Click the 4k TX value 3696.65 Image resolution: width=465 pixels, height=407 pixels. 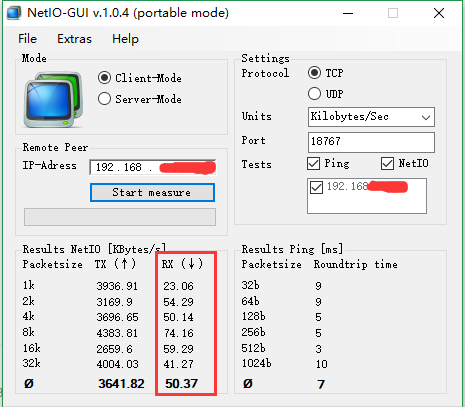[x=117, y=317]
